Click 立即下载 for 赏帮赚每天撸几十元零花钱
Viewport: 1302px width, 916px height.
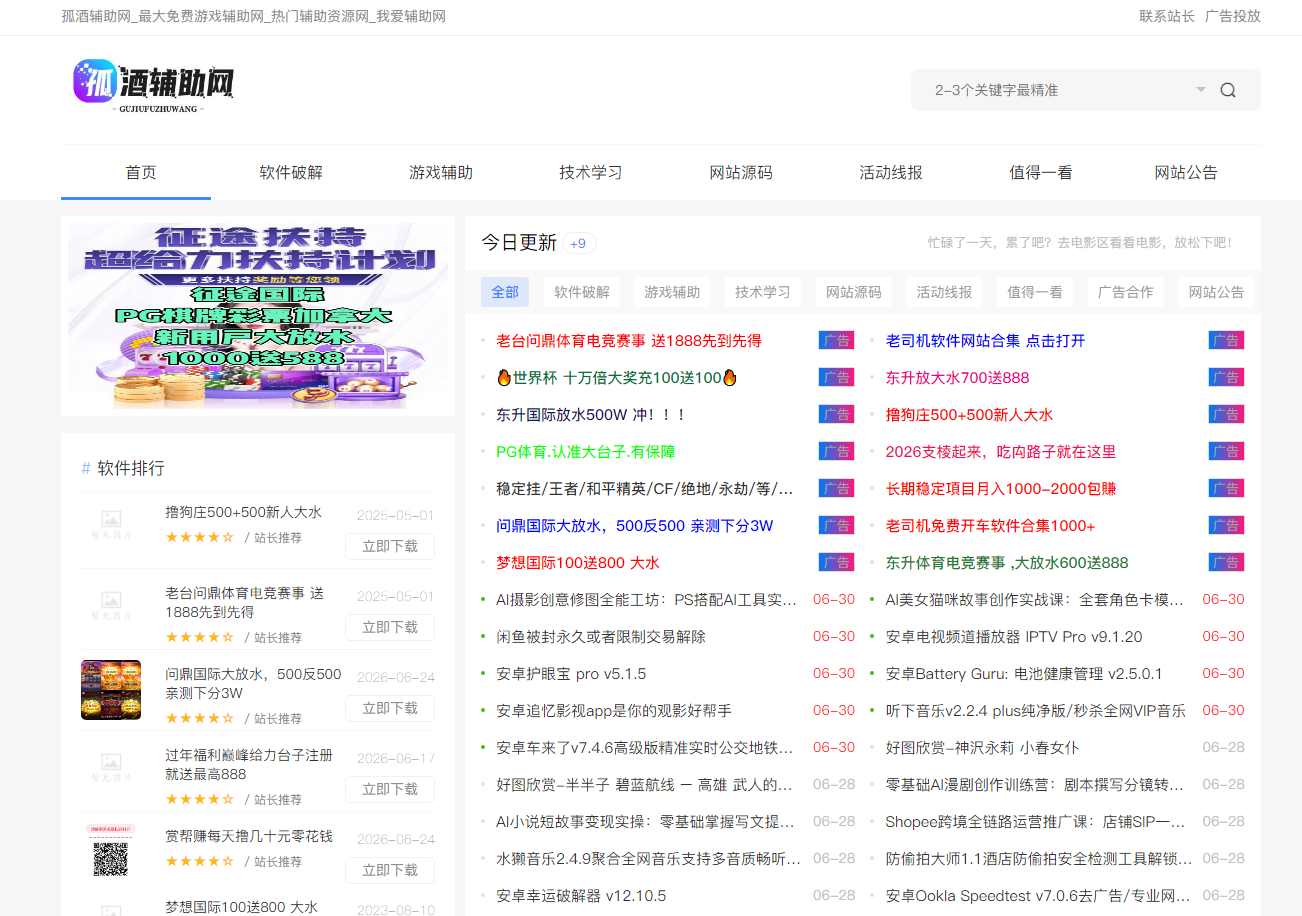(390, 870)
